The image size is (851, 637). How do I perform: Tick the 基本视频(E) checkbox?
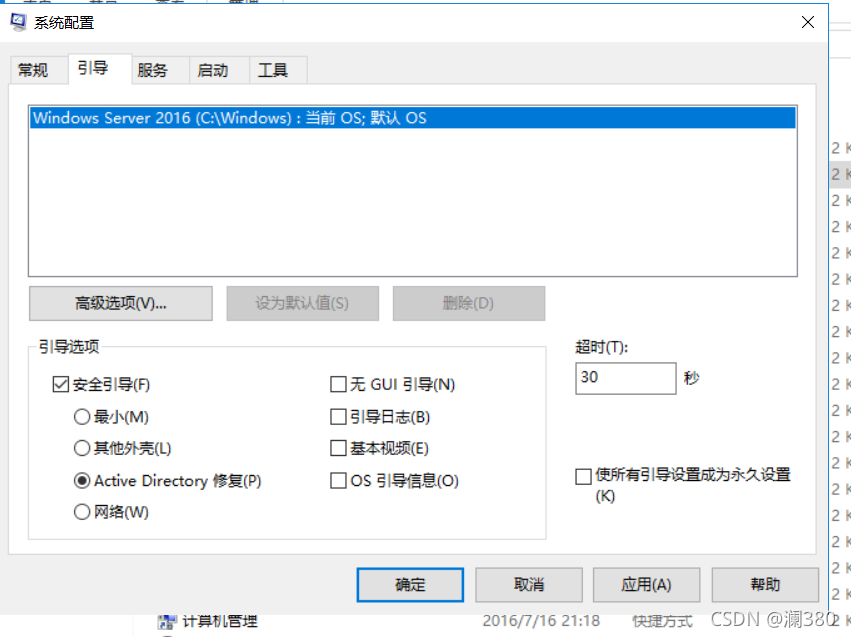(338, 448)
